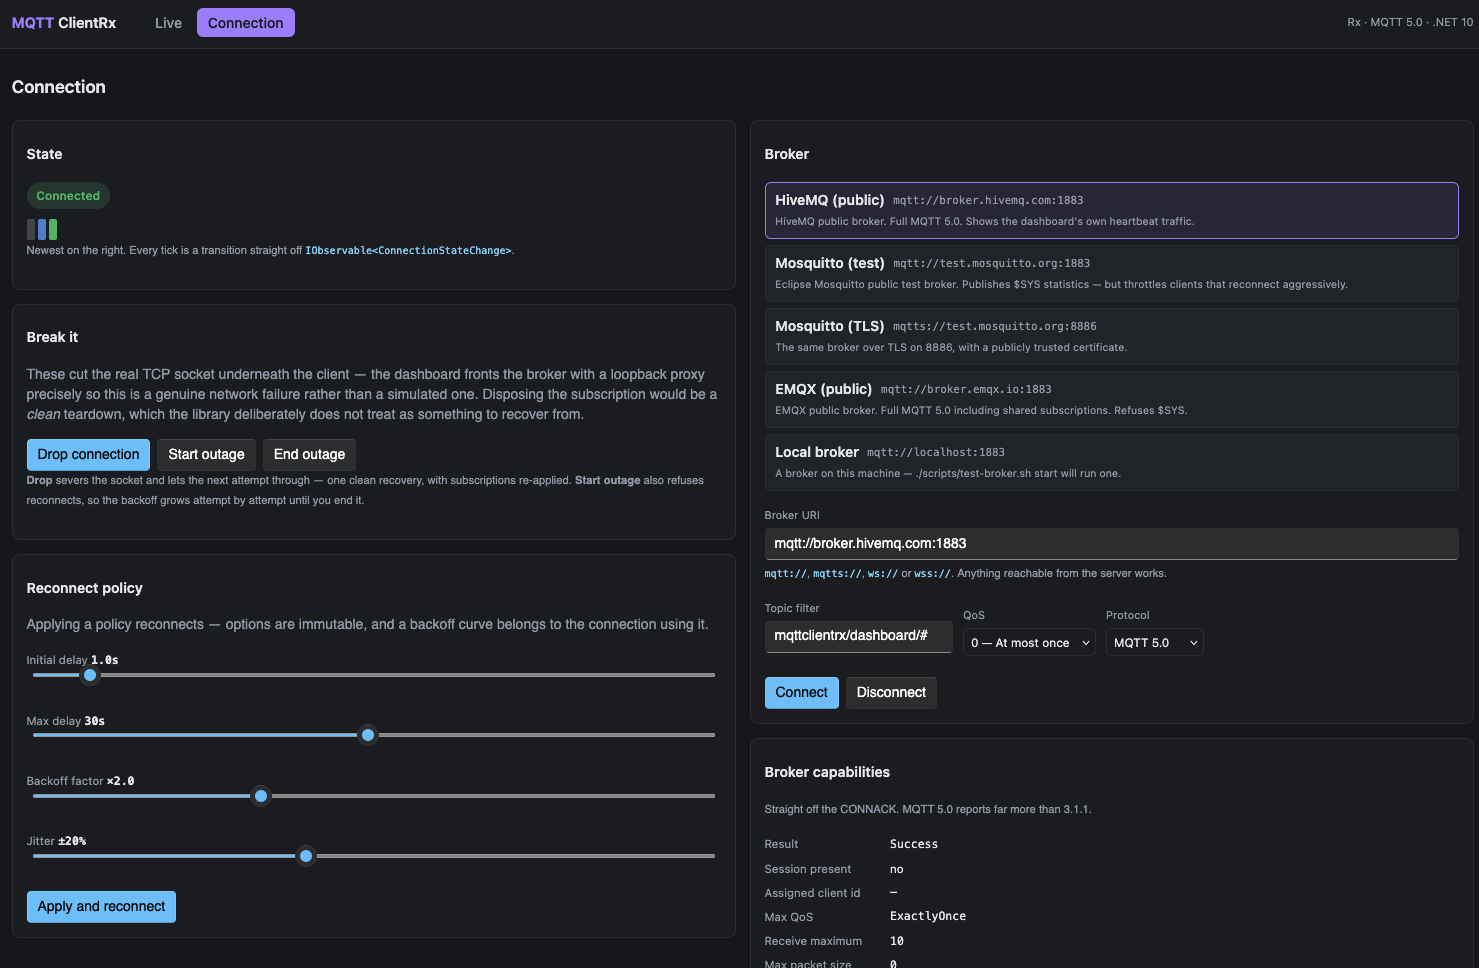Pick the EMQX (public) broker card
Screen dimensions: 1479x968
coord(1111,399)
